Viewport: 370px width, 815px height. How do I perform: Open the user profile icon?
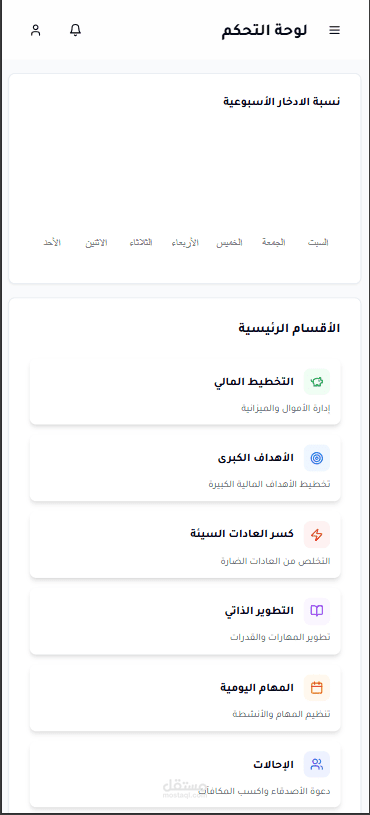pyautogui.click(x=35, y=30)
